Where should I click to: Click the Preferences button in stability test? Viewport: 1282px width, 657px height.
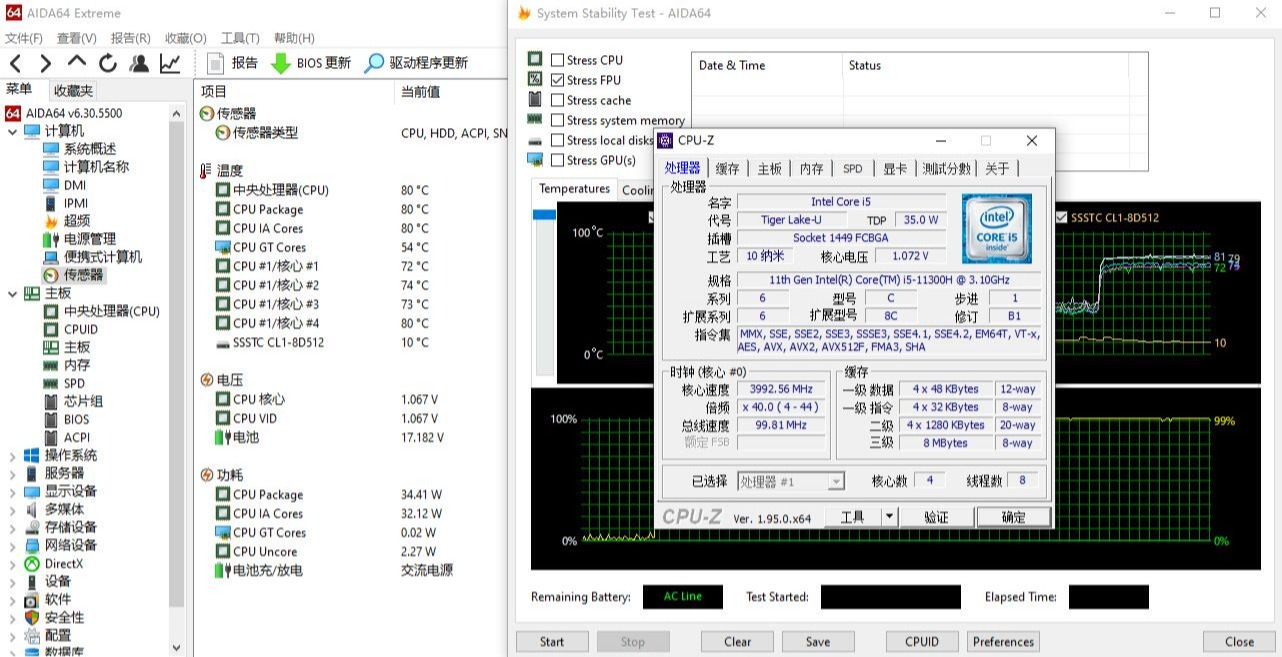tap(1003, 642)
